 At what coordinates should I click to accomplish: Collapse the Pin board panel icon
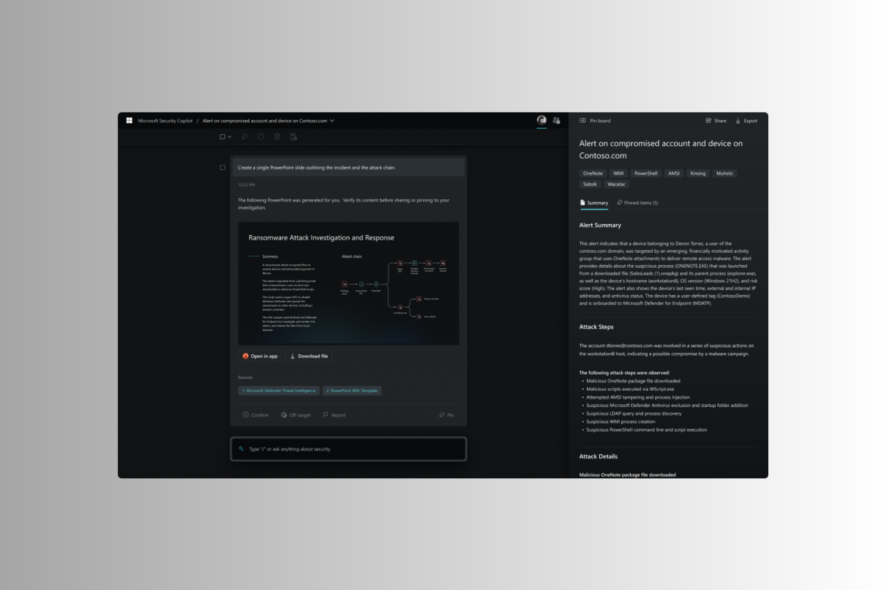point(583,120)
